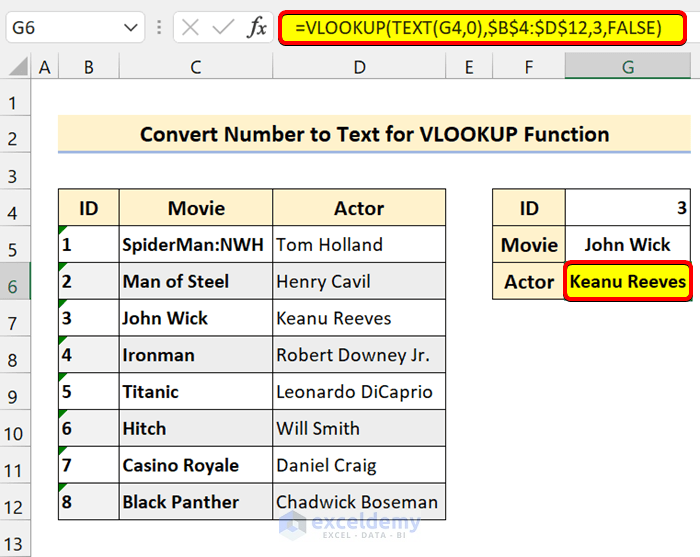
Task: Click the John Wick cell in lookup table
Action: pos(628,245)
